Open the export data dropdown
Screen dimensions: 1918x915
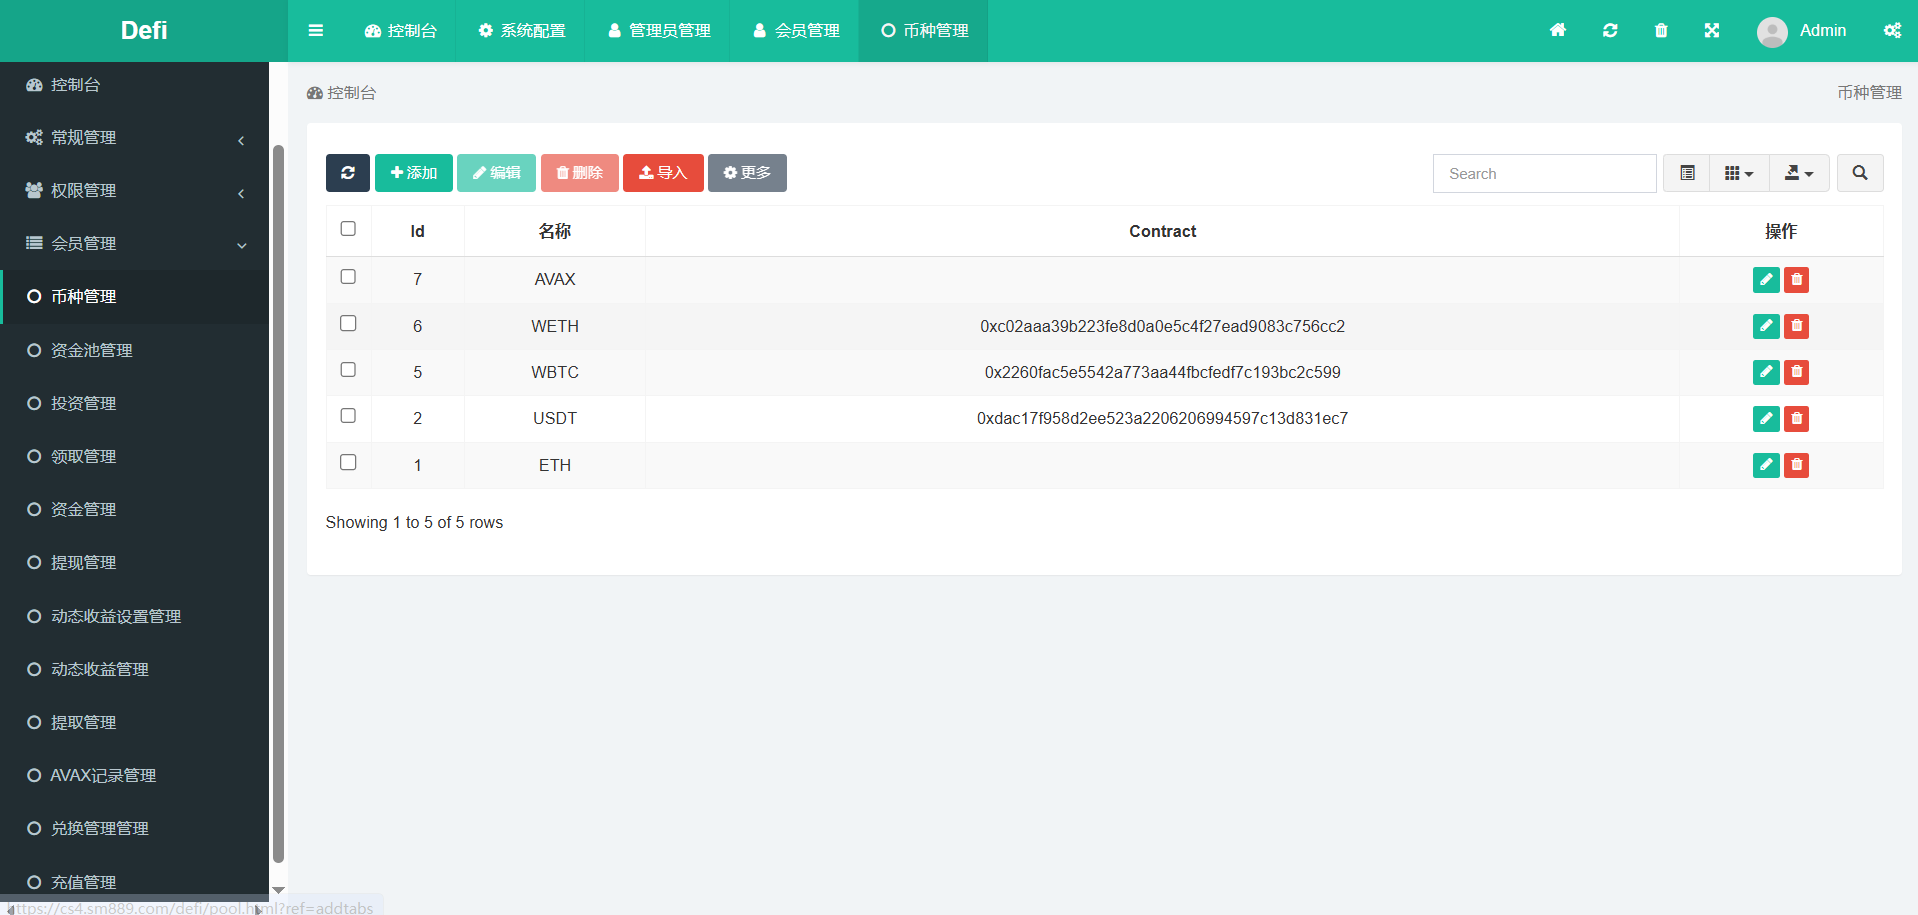coord(1798,173)
